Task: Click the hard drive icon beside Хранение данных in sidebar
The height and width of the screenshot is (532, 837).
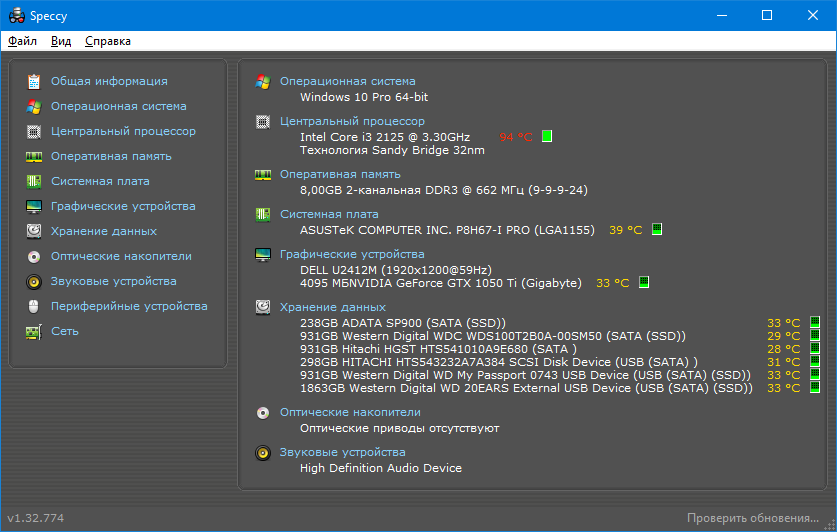Action: click(x=34, y=231)
